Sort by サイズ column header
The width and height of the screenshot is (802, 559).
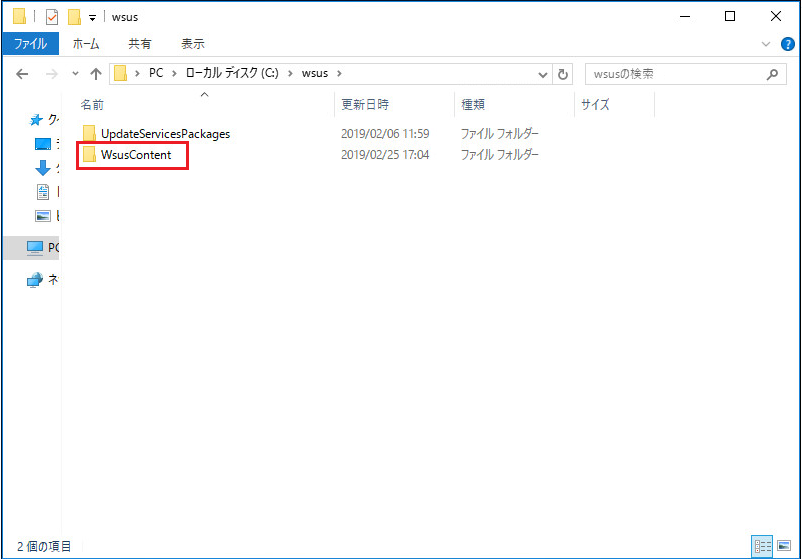[x=595, y=105]
